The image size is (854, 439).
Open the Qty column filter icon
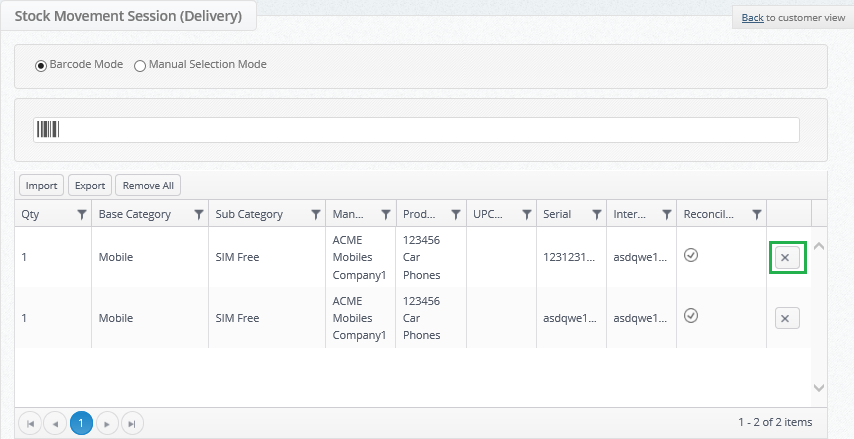click(x=82, y=215)
